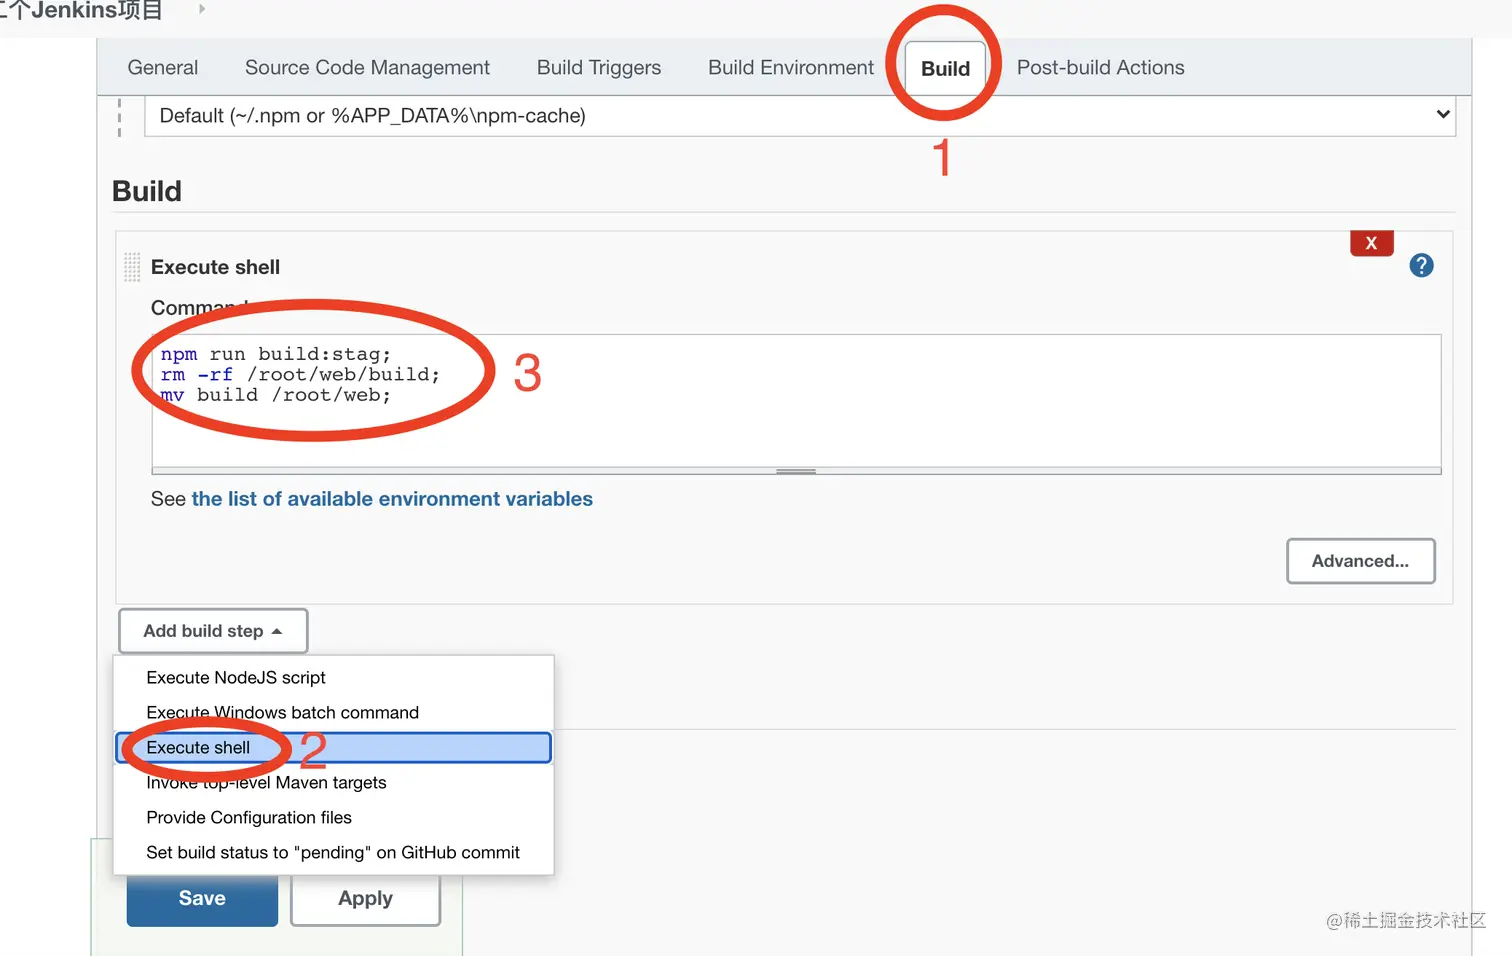Open the npm cache location dropdown
The width and height of the screenshot is (1512, 956).
tap(799, 116)
